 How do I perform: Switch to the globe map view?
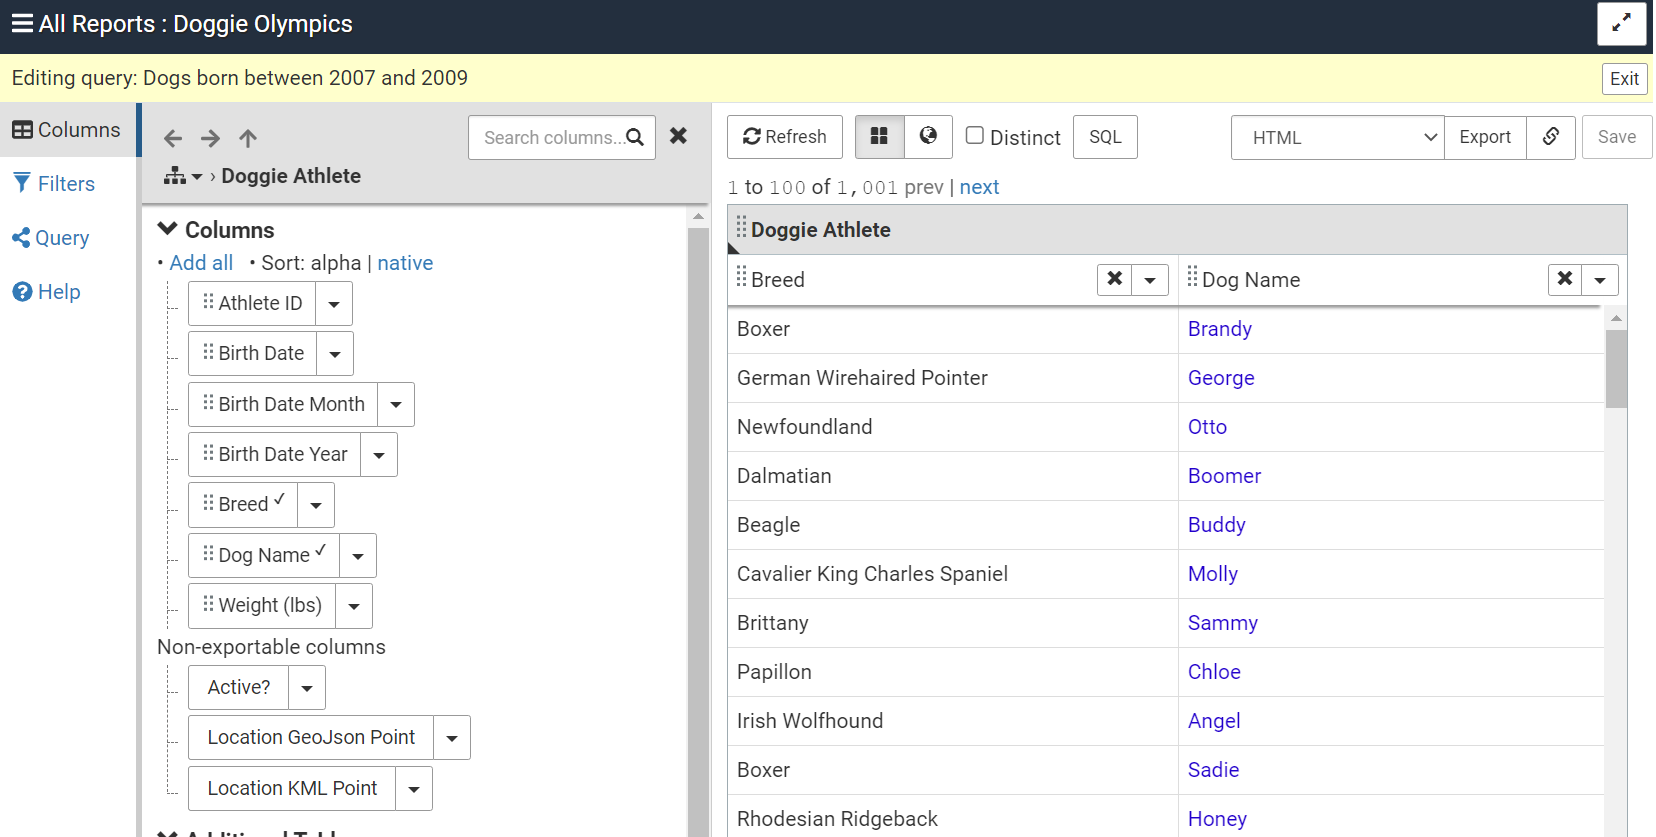928,137
